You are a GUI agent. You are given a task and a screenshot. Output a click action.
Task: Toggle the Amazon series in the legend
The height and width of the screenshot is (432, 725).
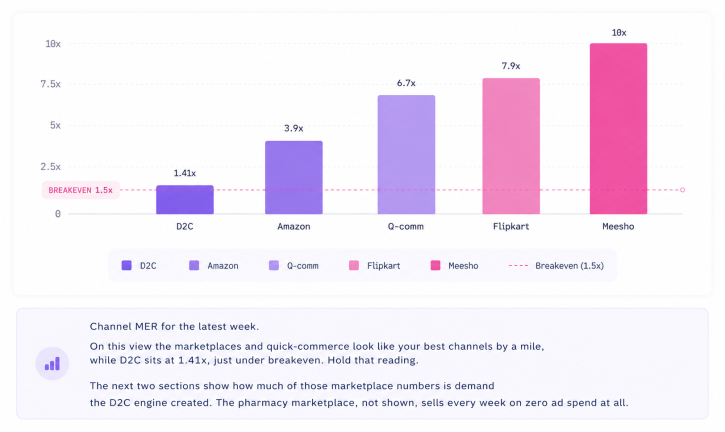click(x=214, y=265)
